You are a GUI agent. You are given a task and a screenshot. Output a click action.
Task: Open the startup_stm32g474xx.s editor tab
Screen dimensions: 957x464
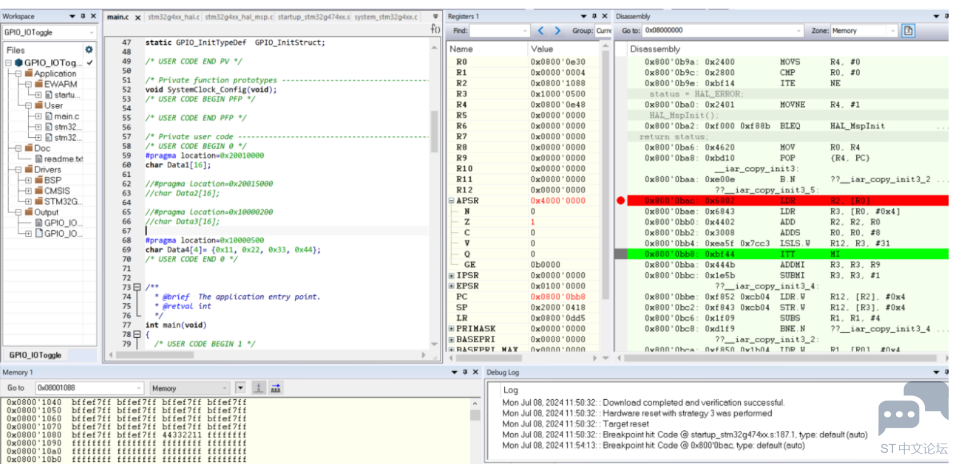click(314, 17)
